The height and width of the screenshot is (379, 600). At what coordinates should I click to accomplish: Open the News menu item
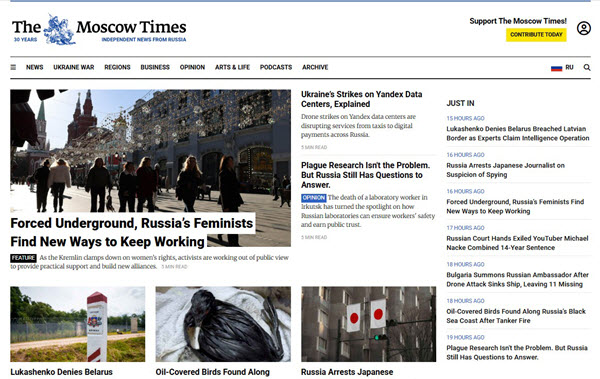coord(34,67)
